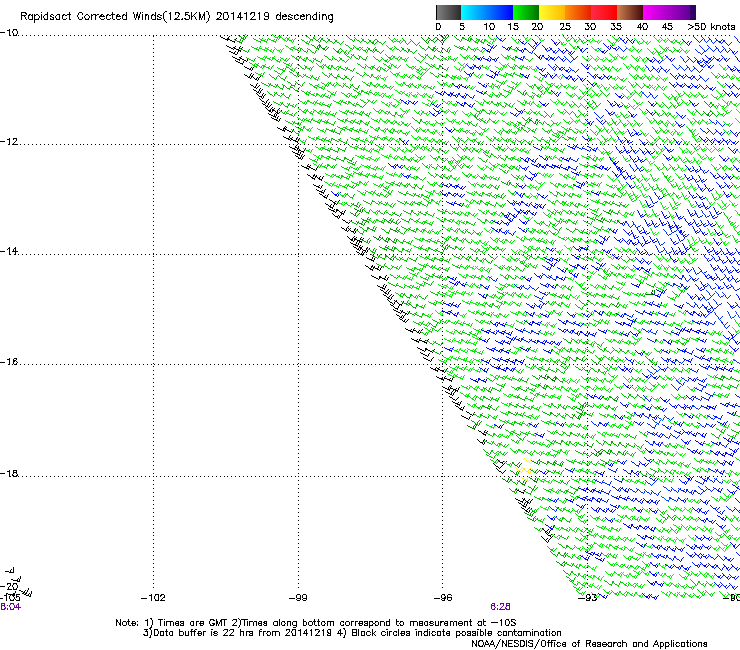Select the gray 0-5 knots legend color

[x=448, y=12]
